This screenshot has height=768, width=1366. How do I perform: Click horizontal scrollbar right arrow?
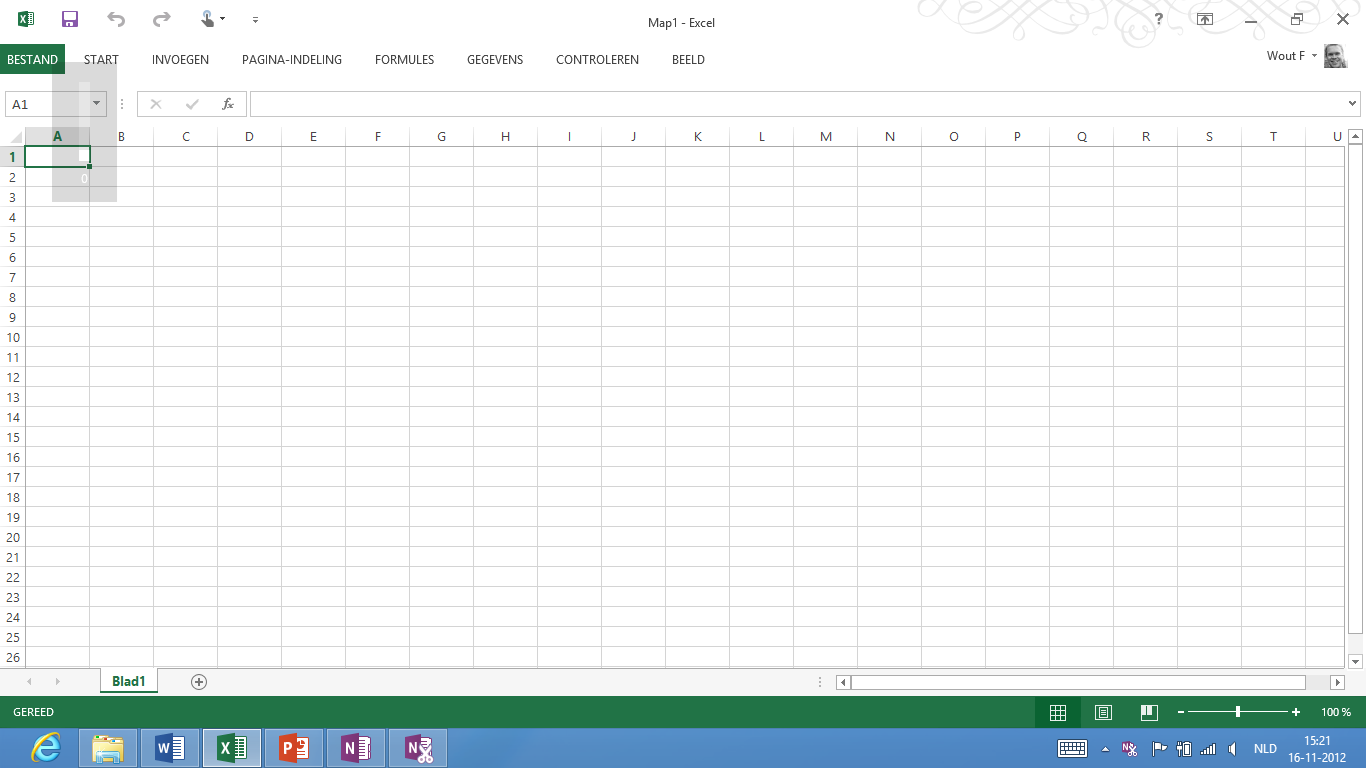pos(1338,682)
